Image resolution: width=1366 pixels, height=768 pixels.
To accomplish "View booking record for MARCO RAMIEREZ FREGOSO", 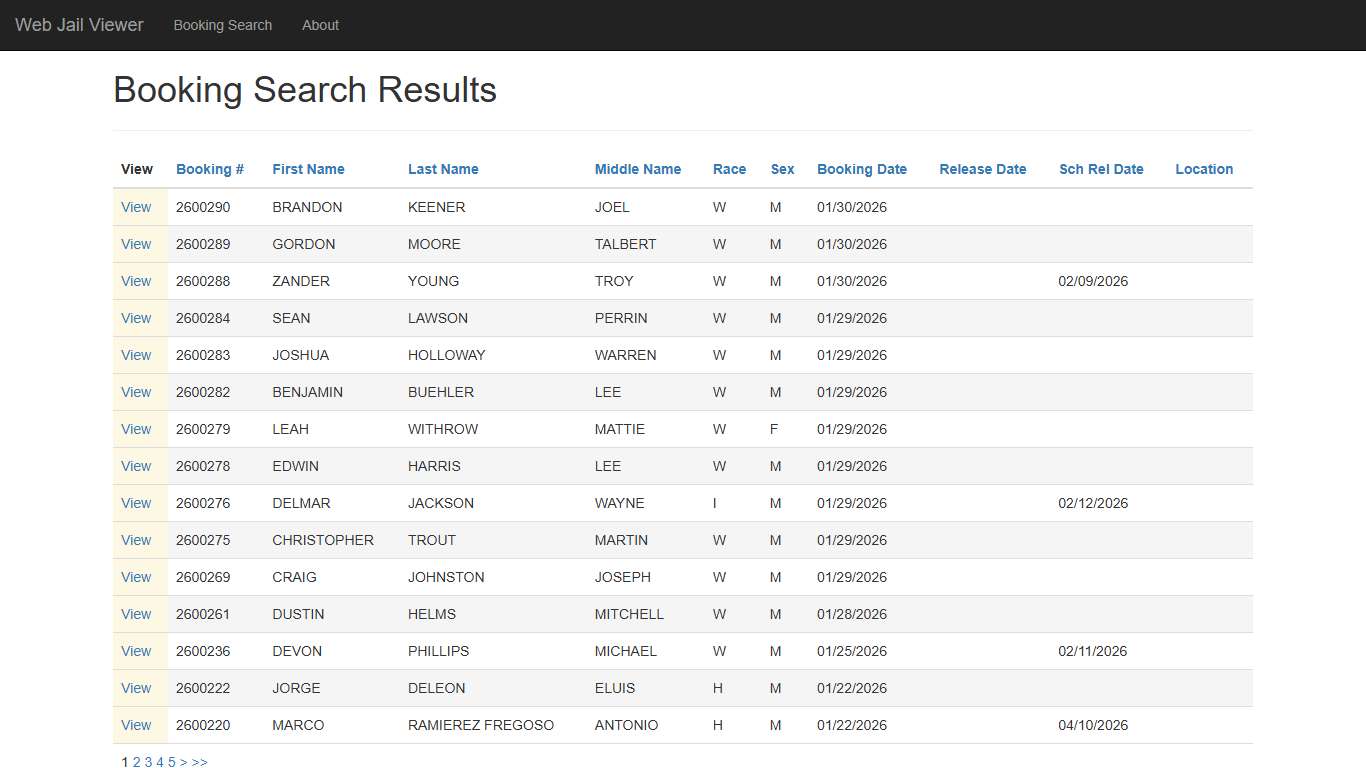I will 136,725.
